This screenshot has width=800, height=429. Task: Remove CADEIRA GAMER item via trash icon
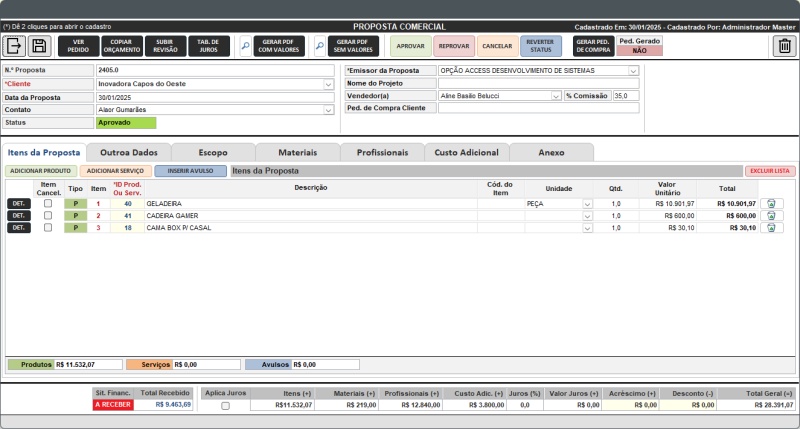(x=772, y=215)
